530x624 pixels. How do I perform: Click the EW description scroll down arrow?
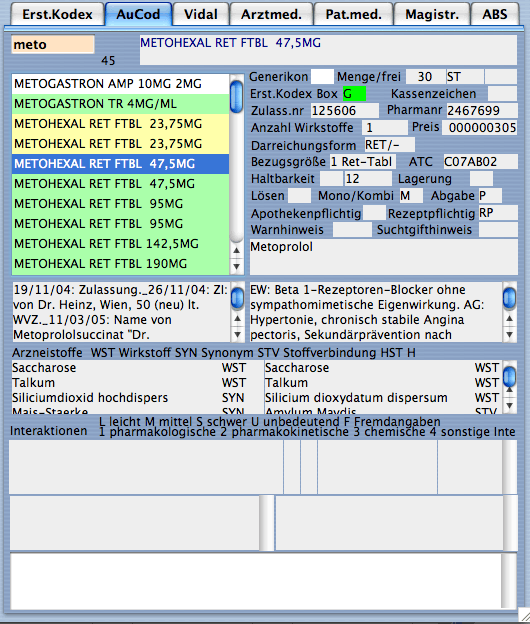(509, 335)
